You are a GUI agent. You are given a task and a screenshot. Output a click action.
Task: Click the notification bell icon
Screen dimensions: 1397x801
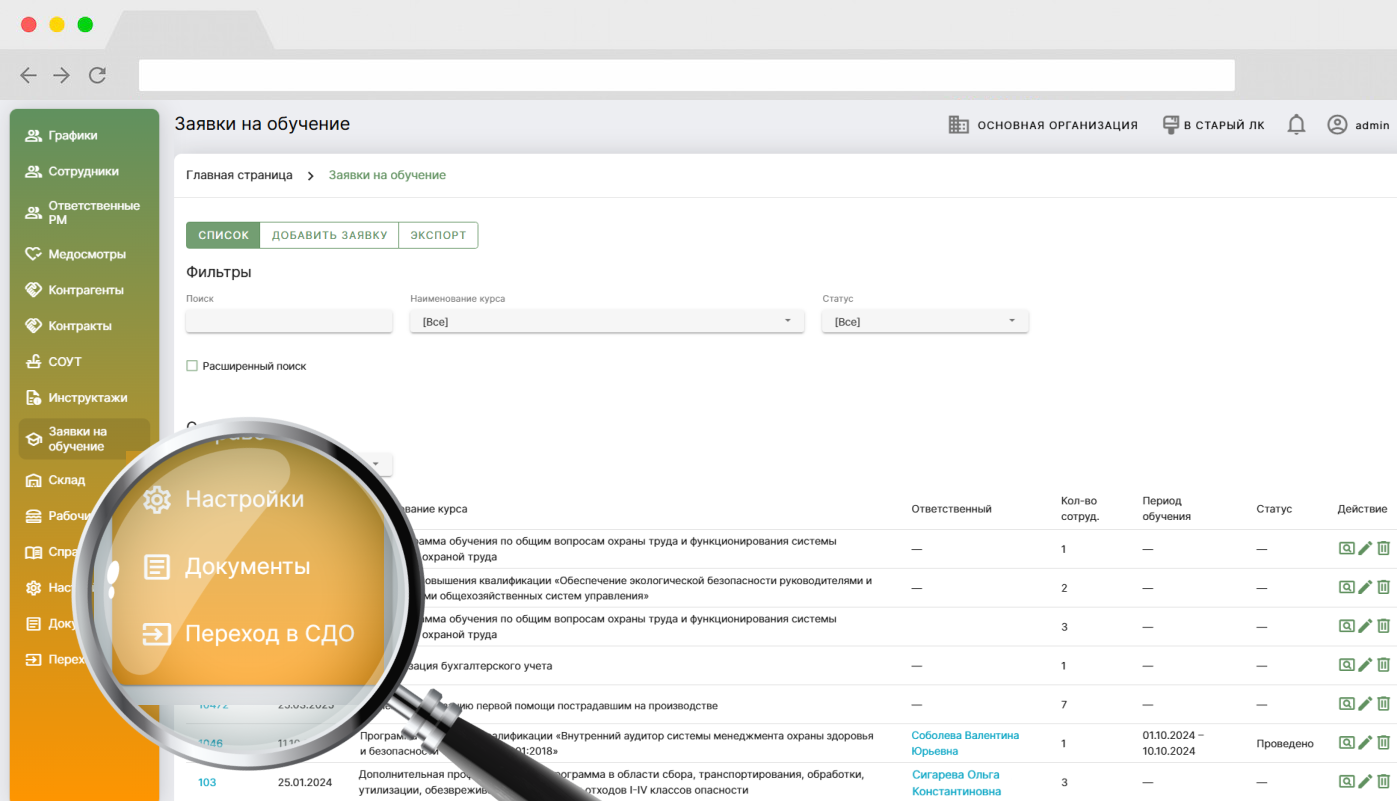pyautogui.click(x=1296, y=125)
